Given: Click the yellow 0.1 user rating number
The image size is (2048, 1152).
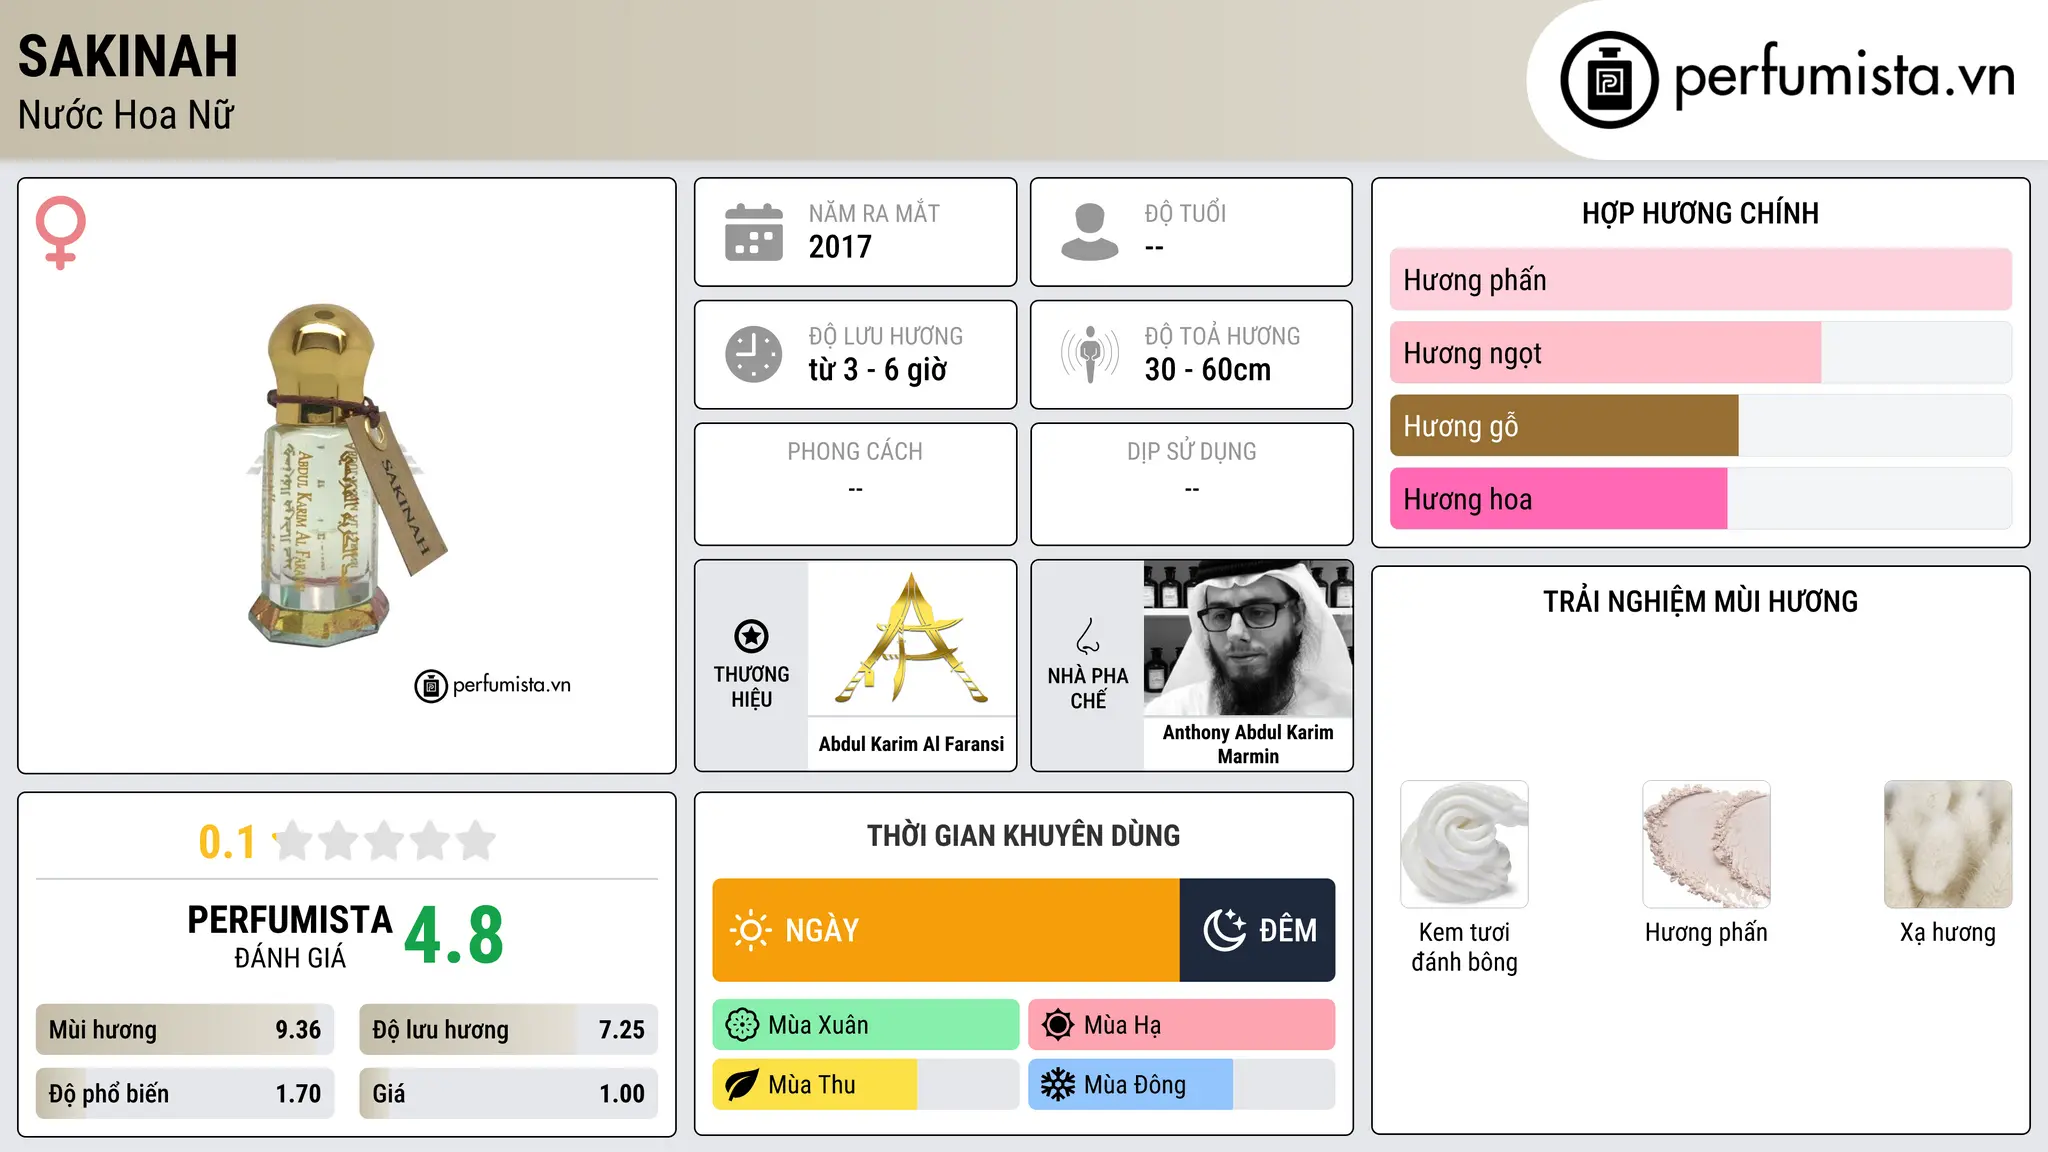Looking at the screenshot, I should click(x=227, y=842).
